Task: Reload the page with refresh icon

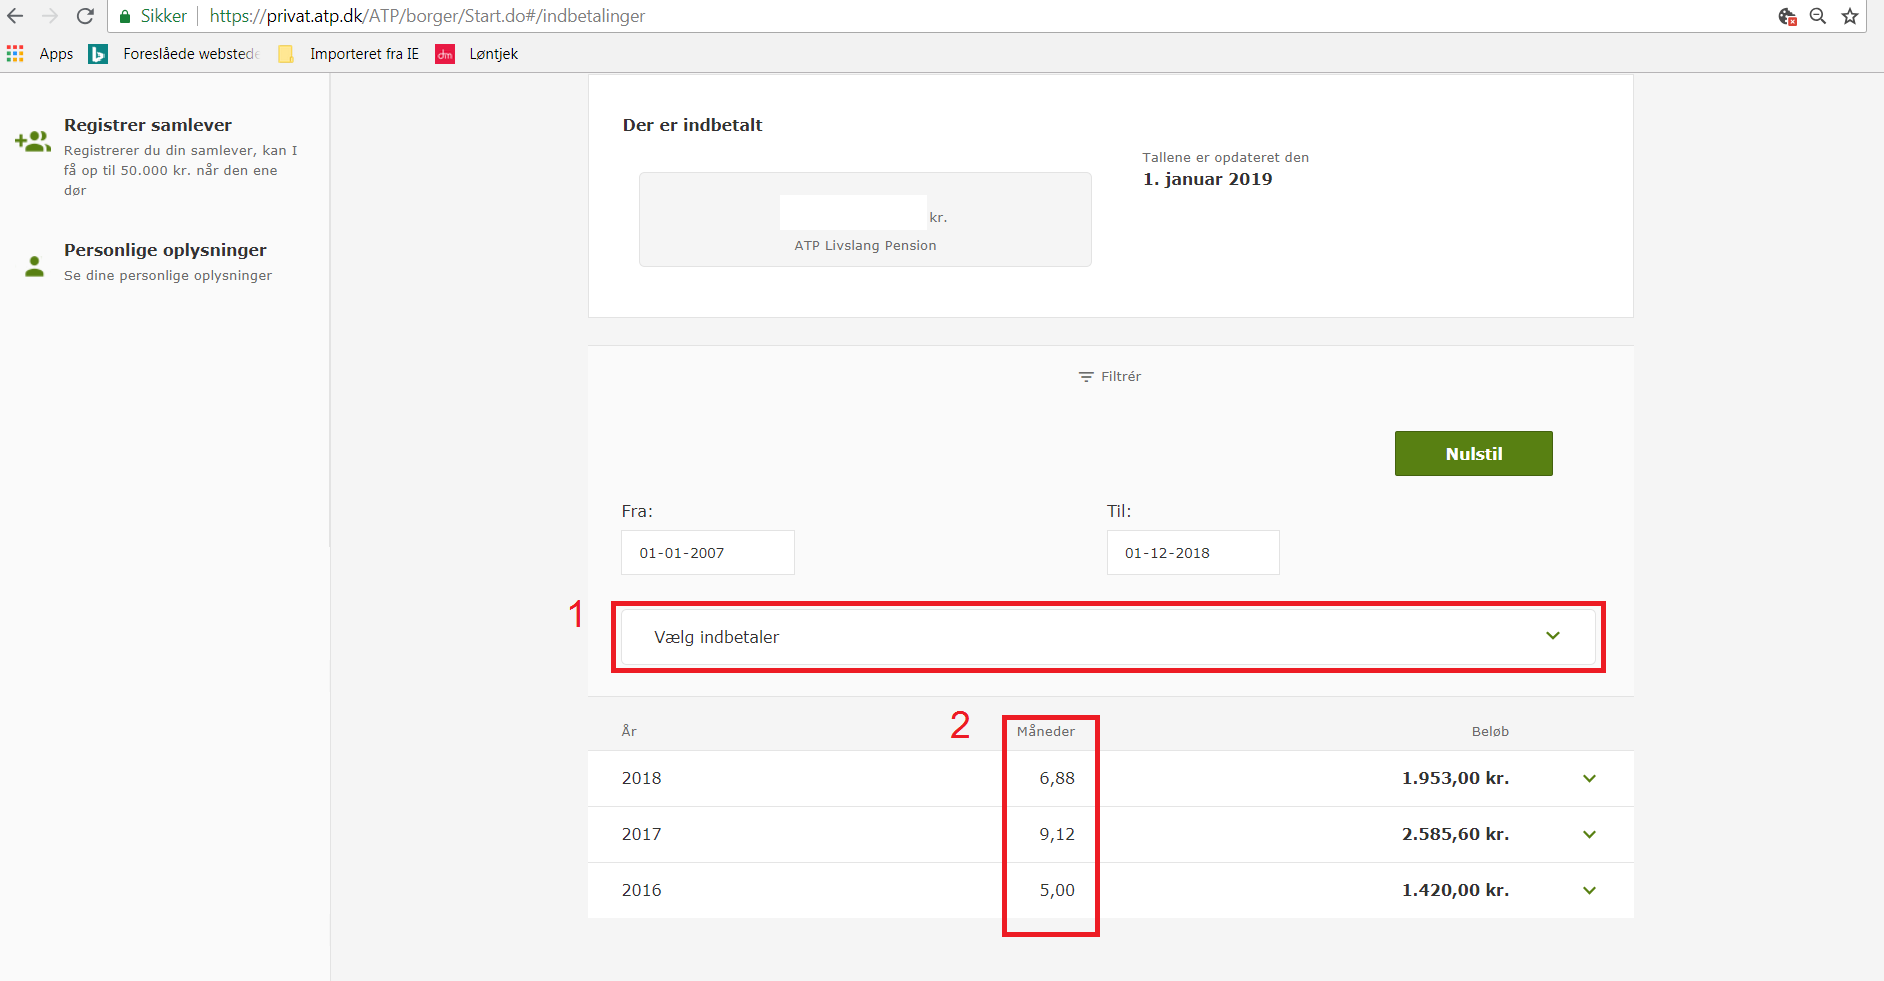Action: click(x=85, y=16)
